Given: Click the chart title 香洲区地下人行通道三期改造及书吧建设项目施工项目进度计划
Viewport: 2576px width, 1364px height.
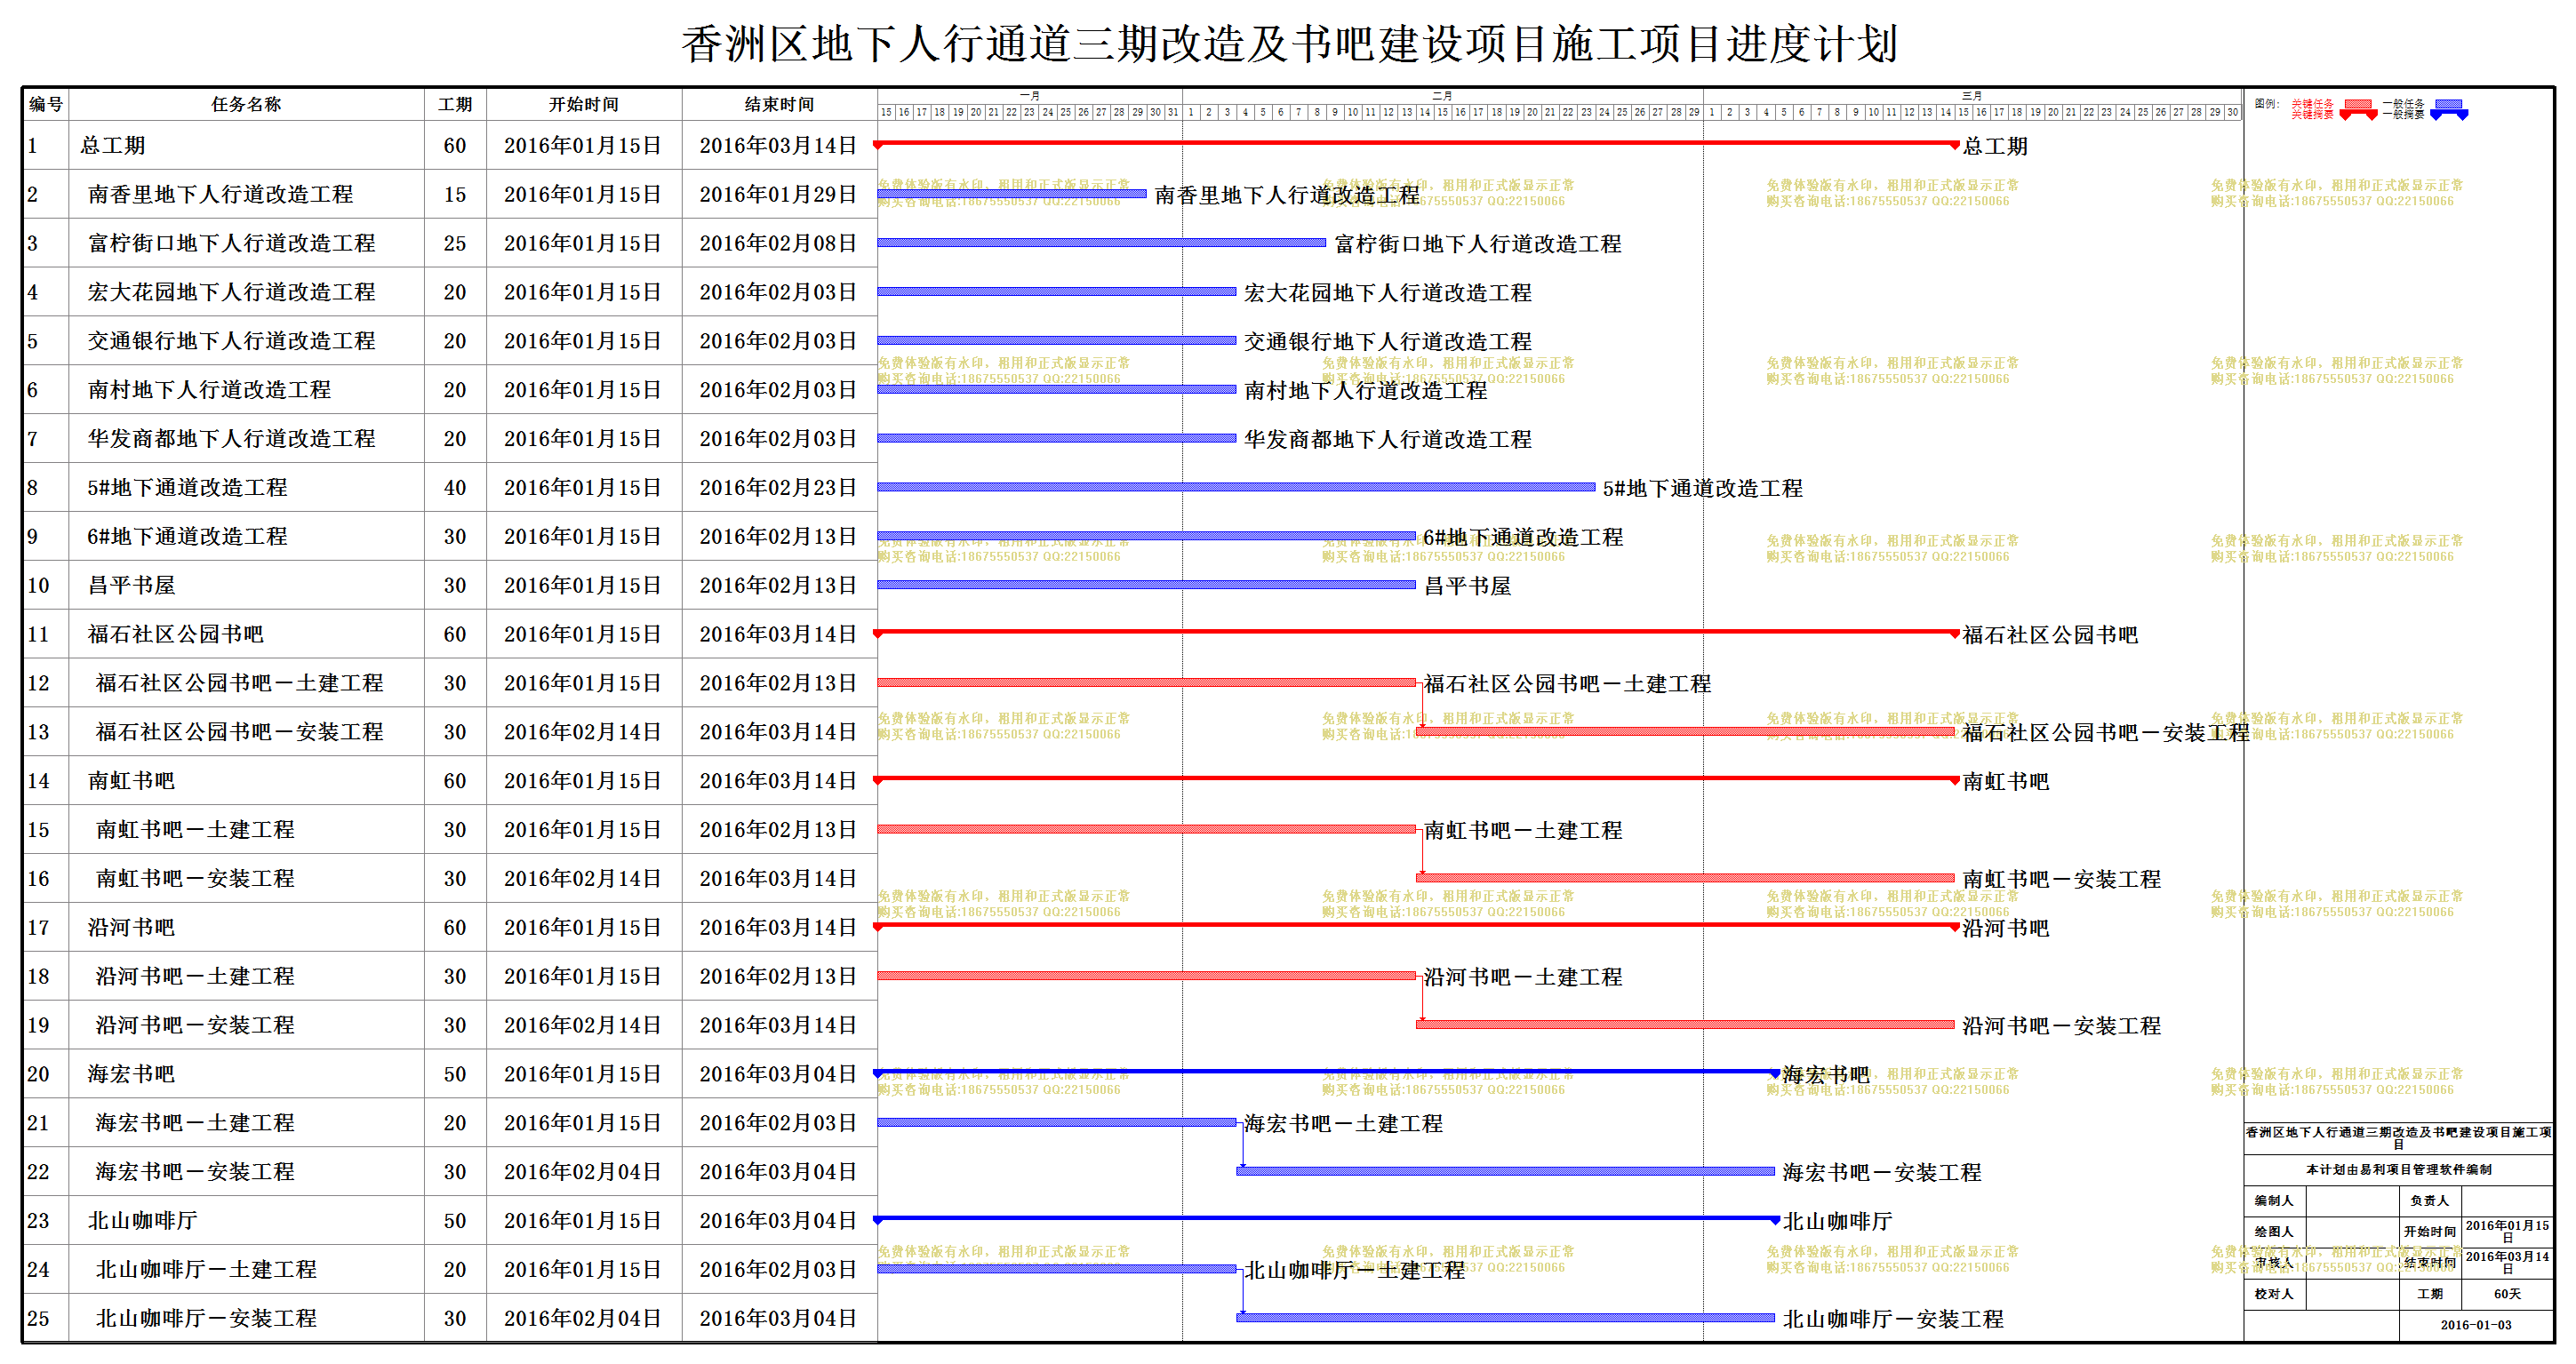Looking at the screenshot, I should coord(1289,44).
